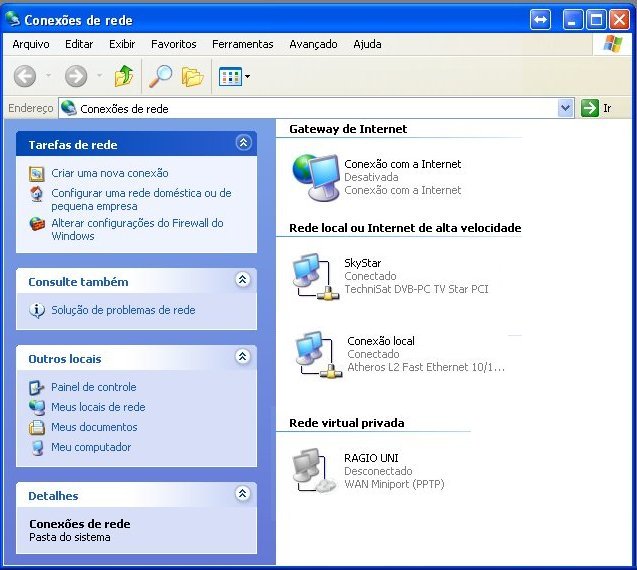Click Atheros L2 Fast Ethernet text
Image resolution: width=637 pixels, height=570 pixels.
(x=426, y=367)
